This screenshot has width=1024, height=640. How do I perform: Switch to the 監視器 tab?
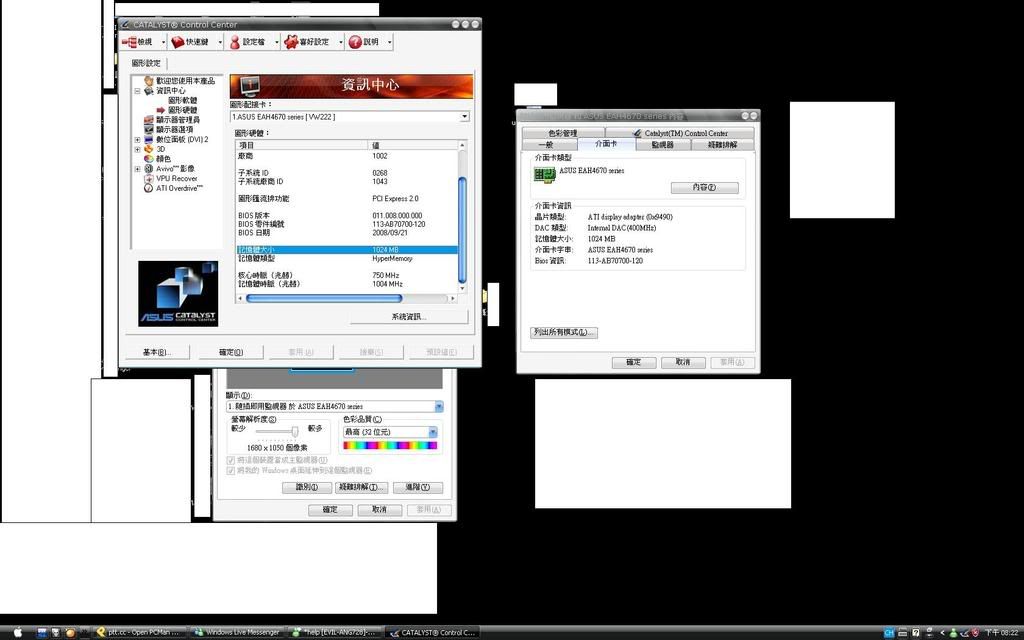(662, 145)
